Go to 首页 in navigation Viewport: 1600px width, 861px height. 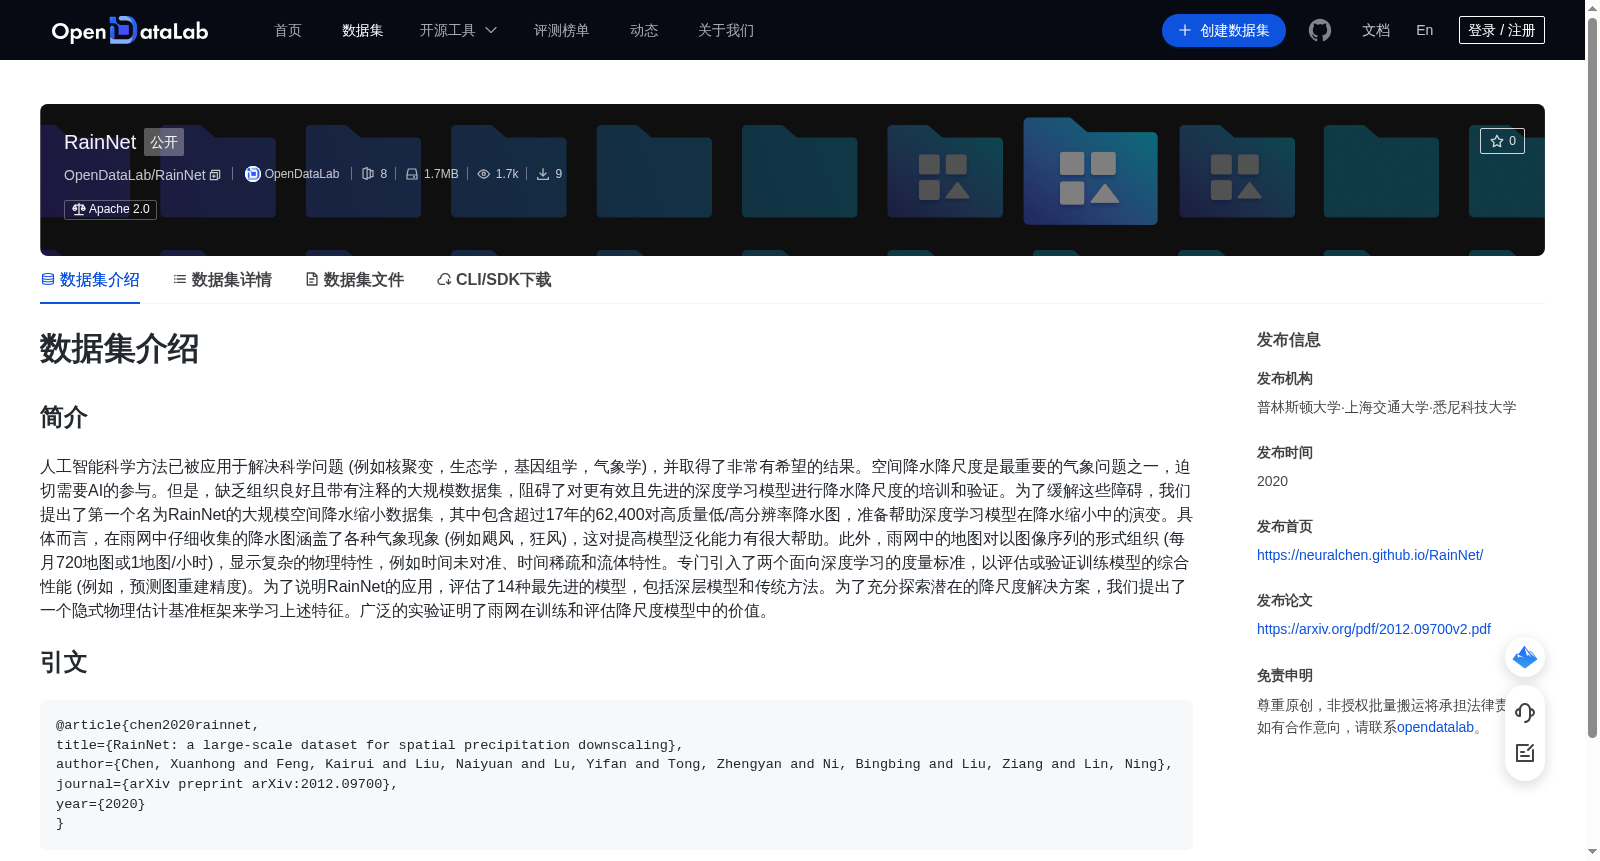[x=288, y=30]
